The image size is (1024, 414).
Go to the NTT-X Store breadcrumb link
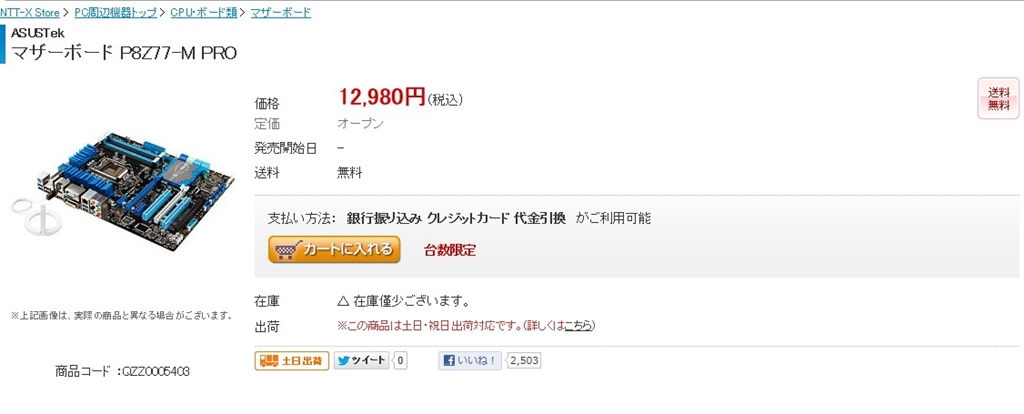point(29,12)
